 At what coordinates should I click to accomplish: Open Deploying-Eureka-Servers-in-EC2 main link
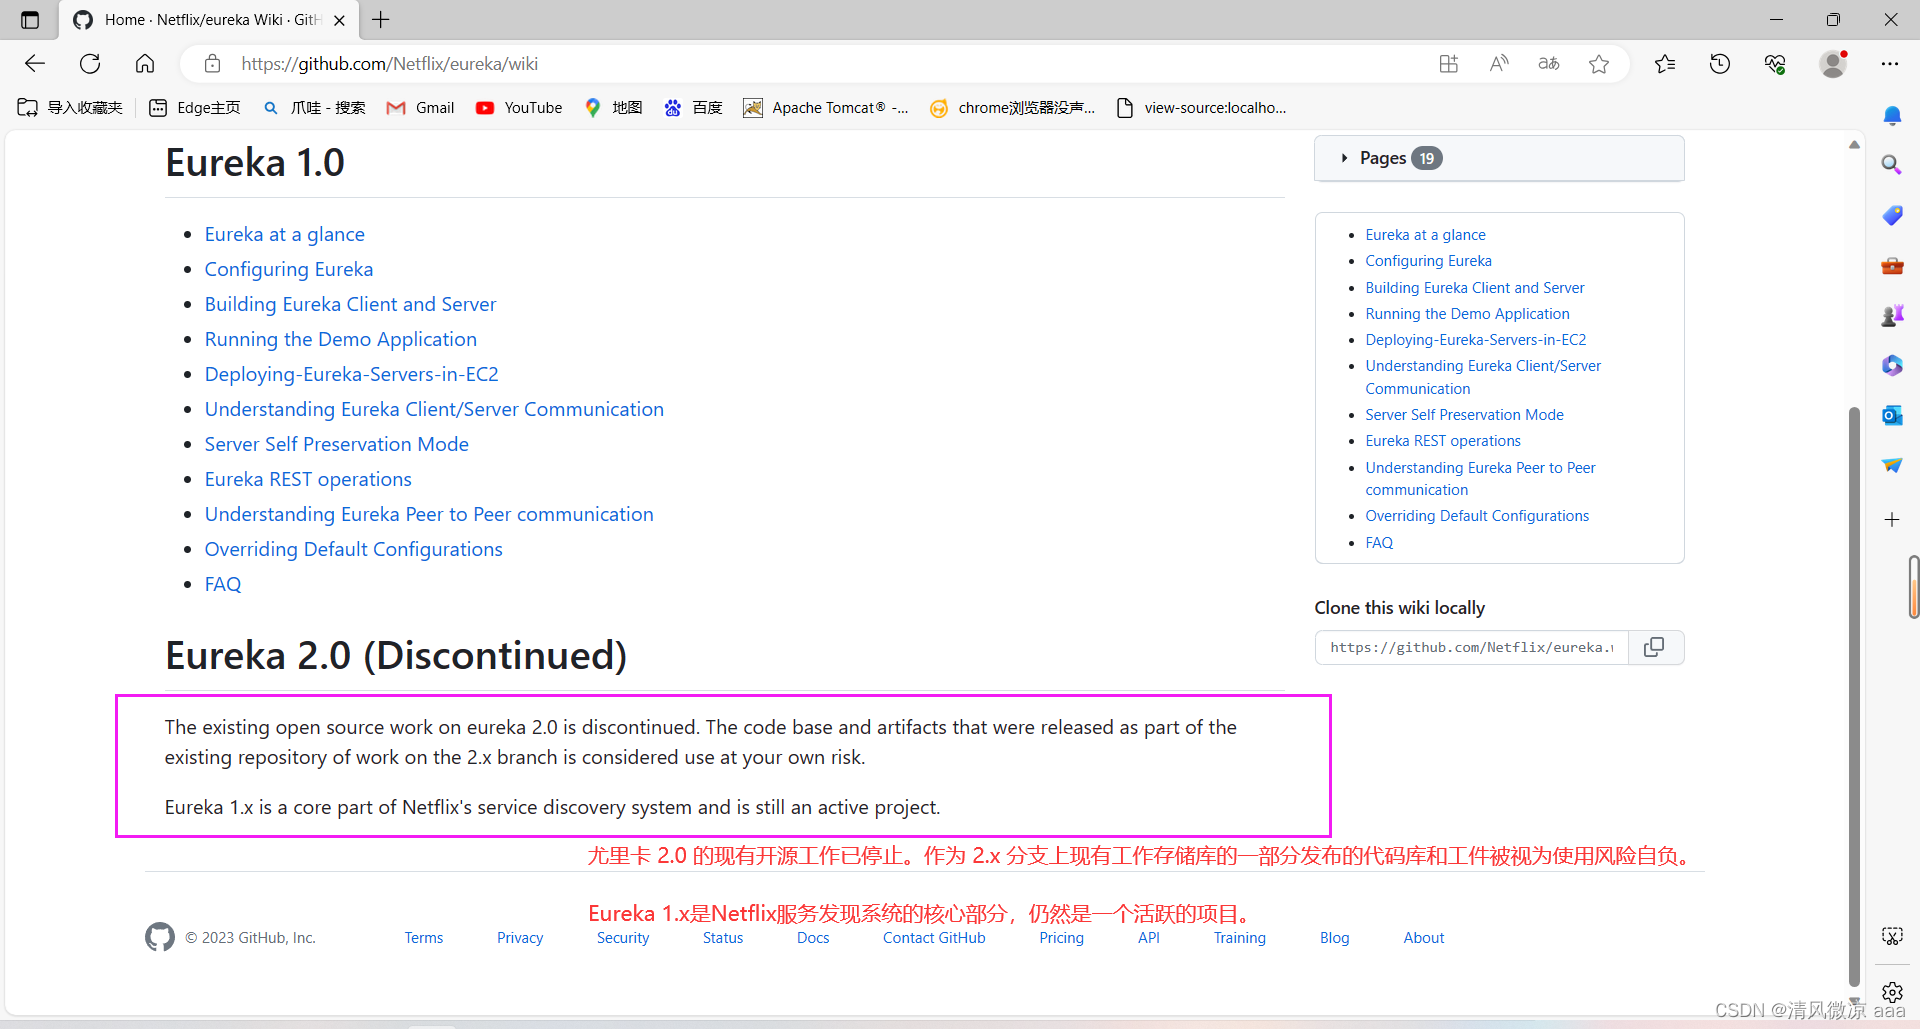coord(352,374)
